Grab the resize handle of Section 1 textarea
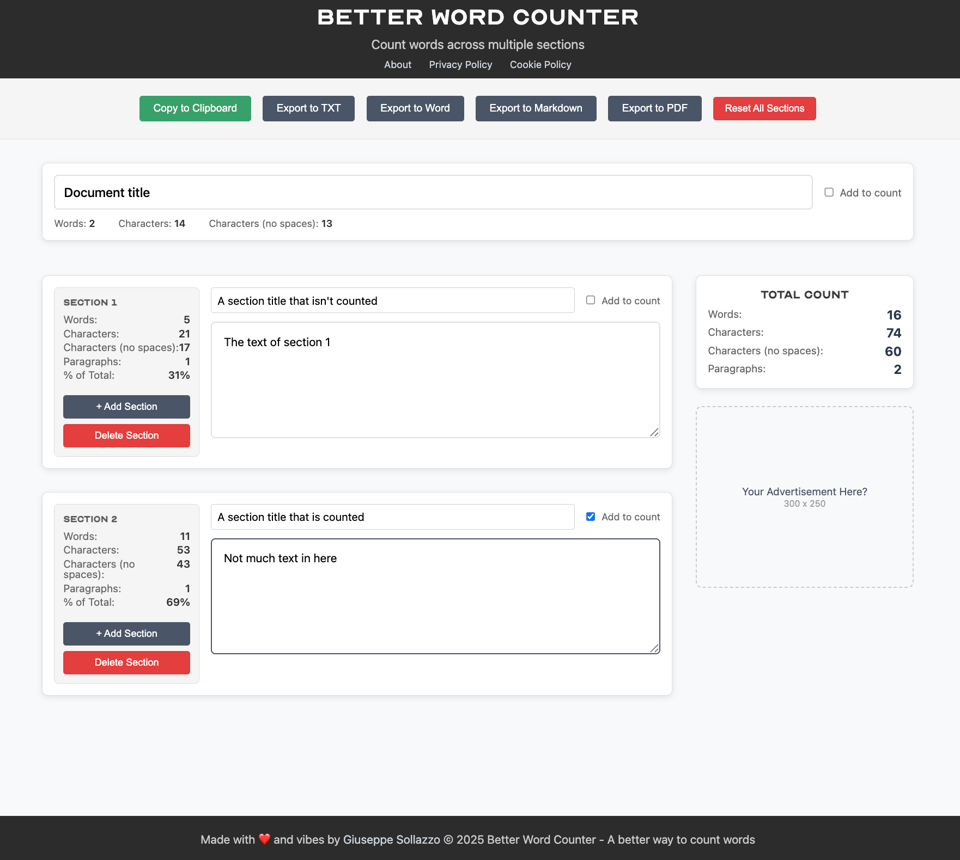Viewport: 960px width, 860px height. pos(654,432)
